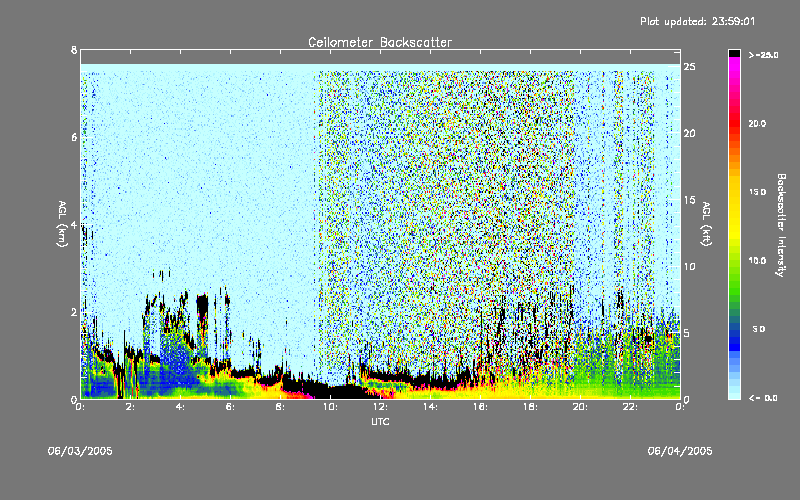This screenshot has height=500, width=800.
Task: Click the '20:' hour tick on time axis
Action: [x=580, y=407]
